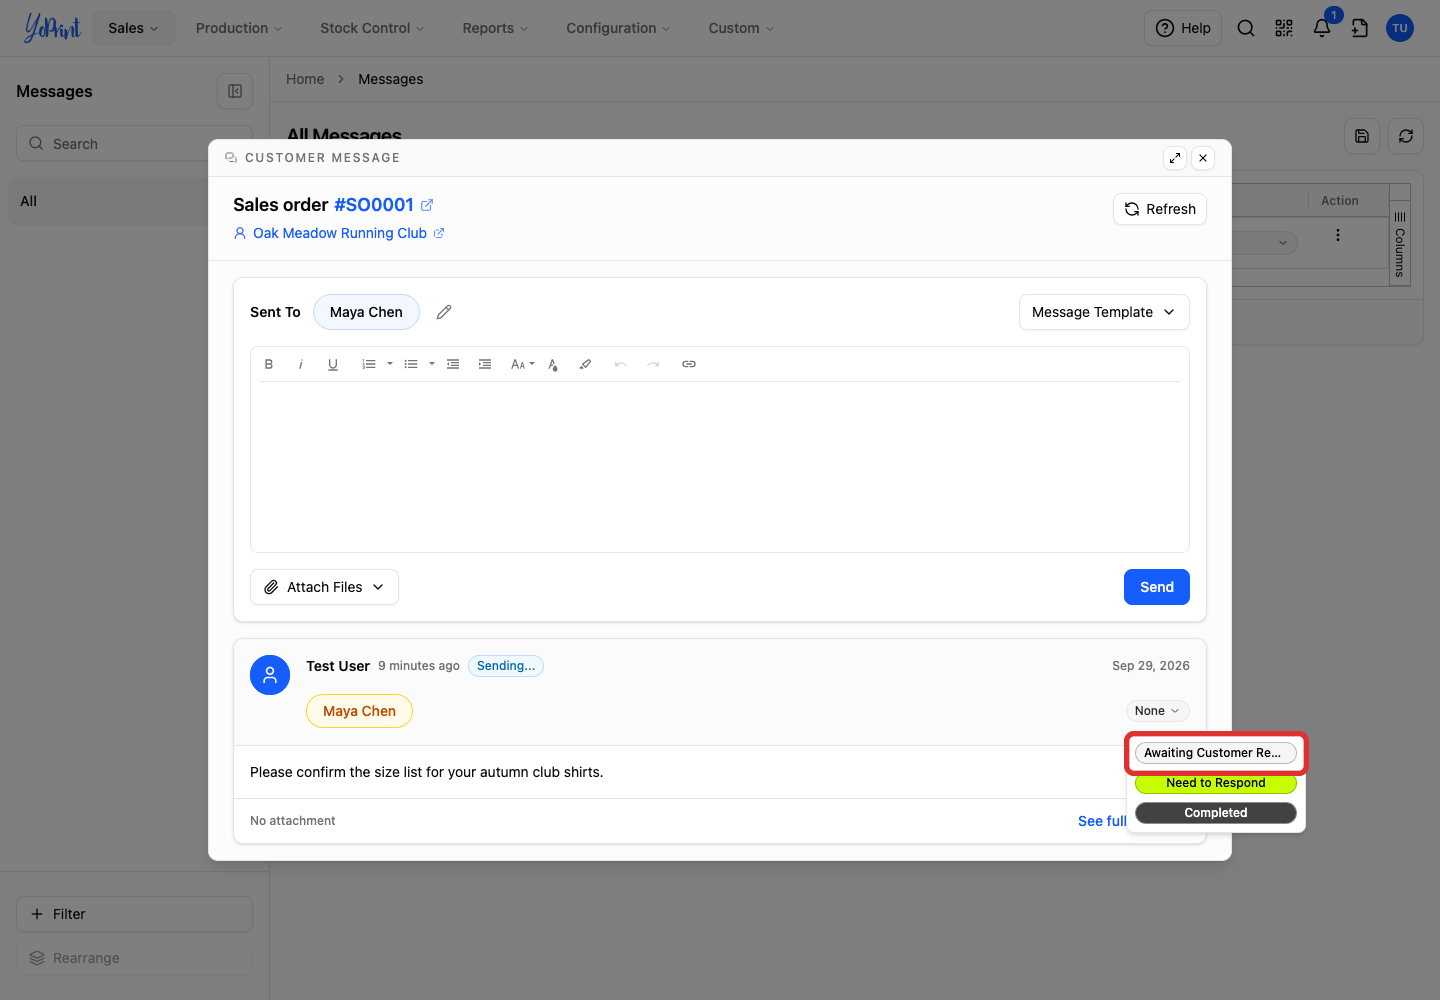This screenshot has height=1000, width=1440.
Task: Click the Refresh button
Action: 1160,209
